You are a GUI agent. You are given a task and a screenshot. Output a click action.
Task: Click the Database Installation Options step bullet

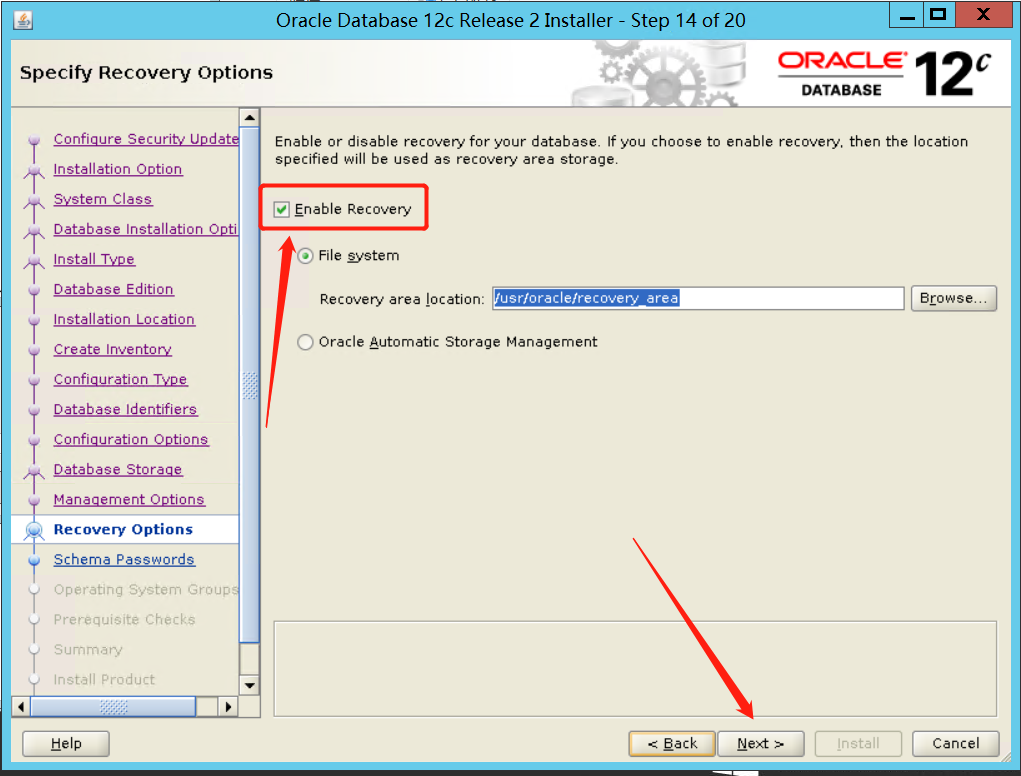[34, 229]
